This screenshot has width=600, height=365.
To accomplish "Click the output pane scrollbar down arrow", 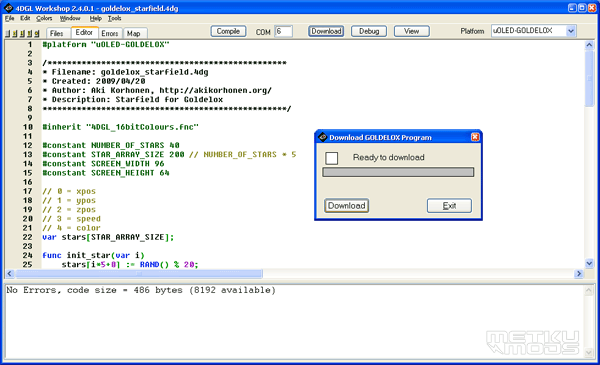I will [589, 352].
